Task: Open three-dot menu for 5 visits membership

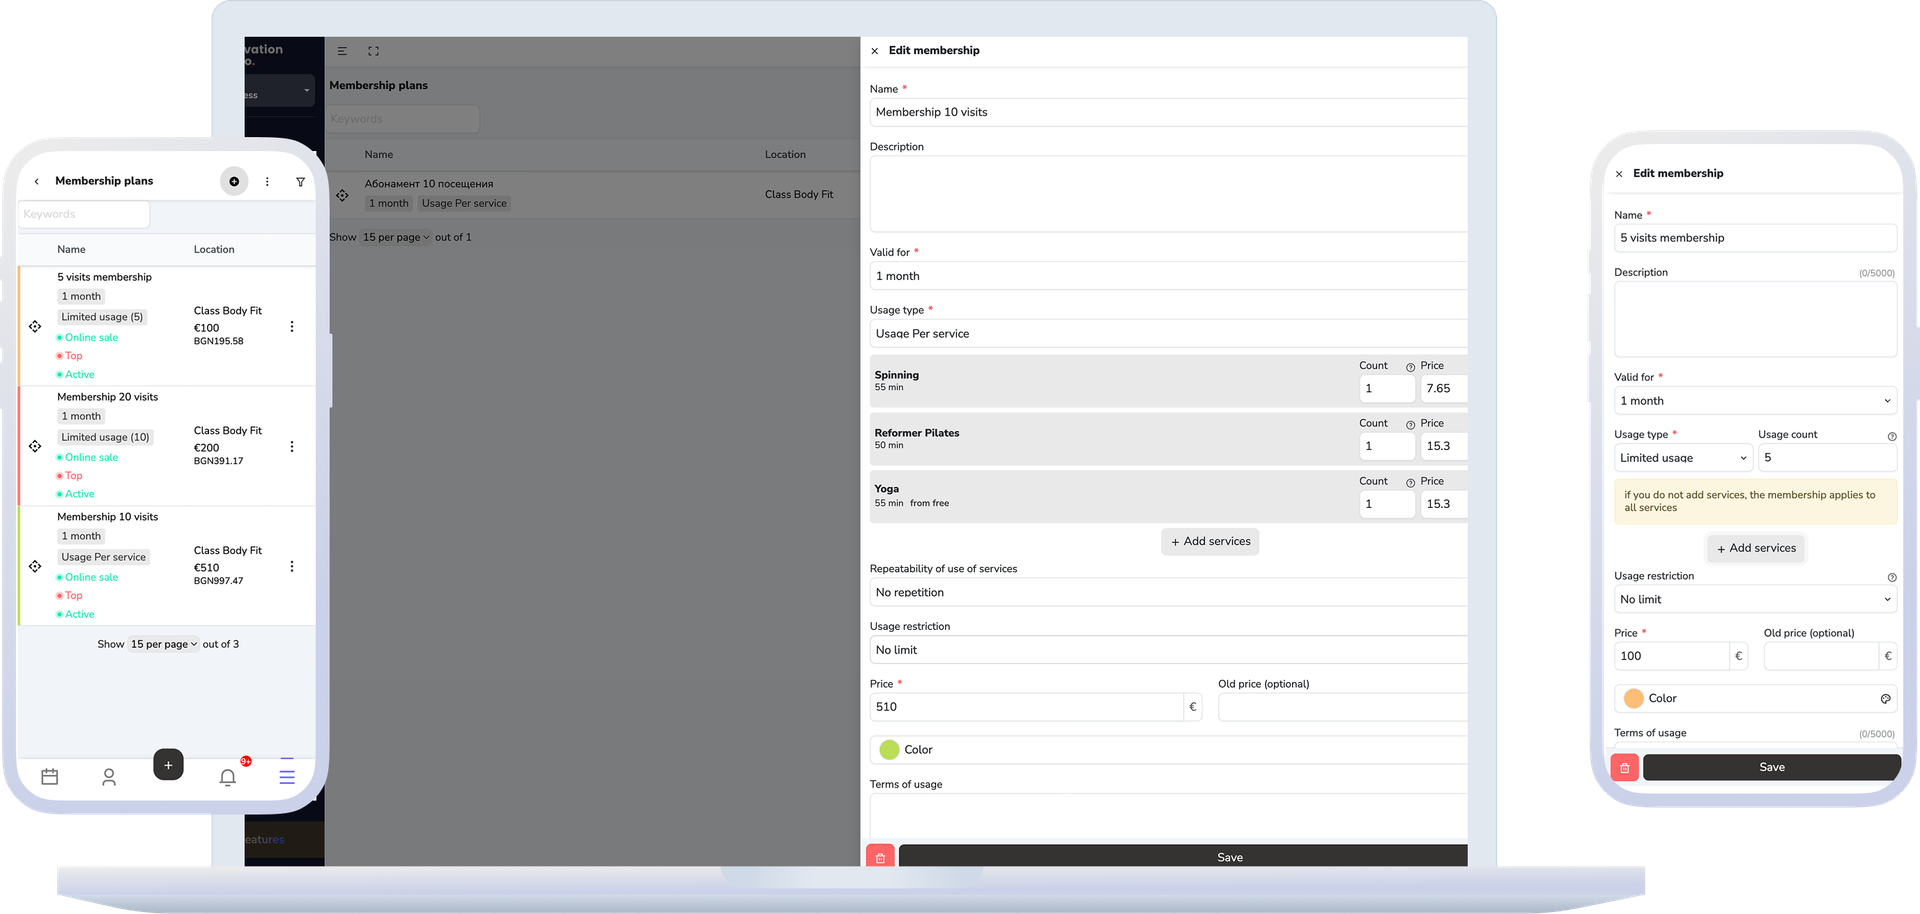Action: [292, 327]
